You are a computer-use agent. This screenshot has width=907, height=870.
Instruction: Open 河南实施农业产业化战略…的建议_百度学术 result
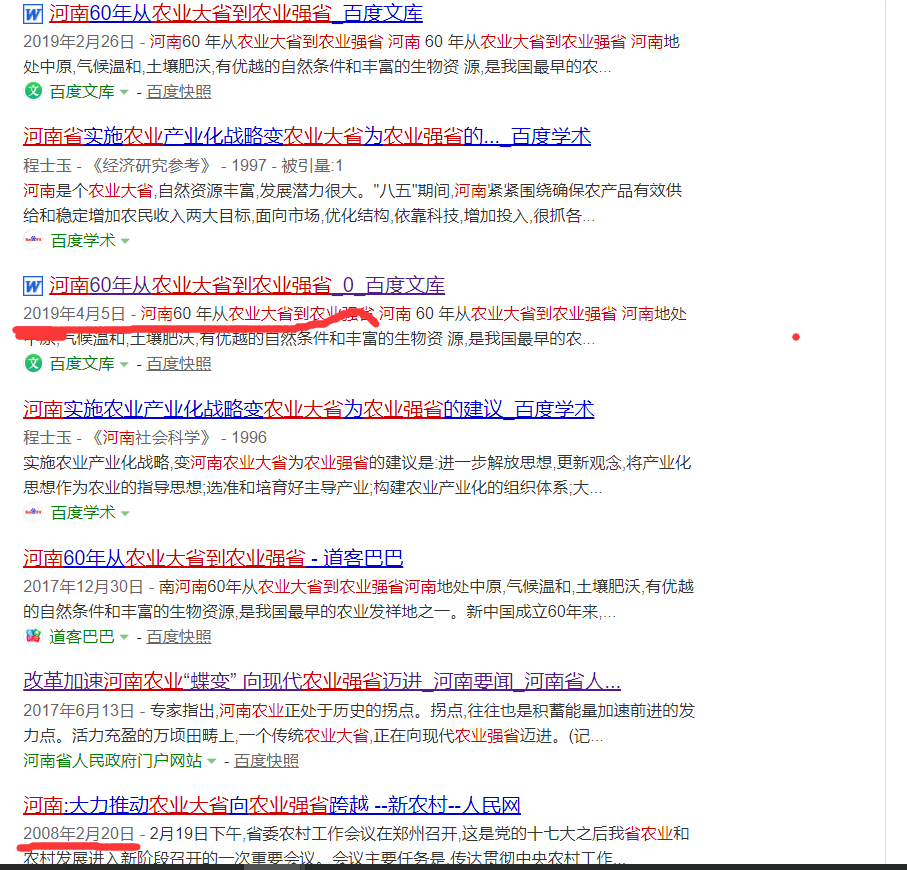(x=309, y=410)
